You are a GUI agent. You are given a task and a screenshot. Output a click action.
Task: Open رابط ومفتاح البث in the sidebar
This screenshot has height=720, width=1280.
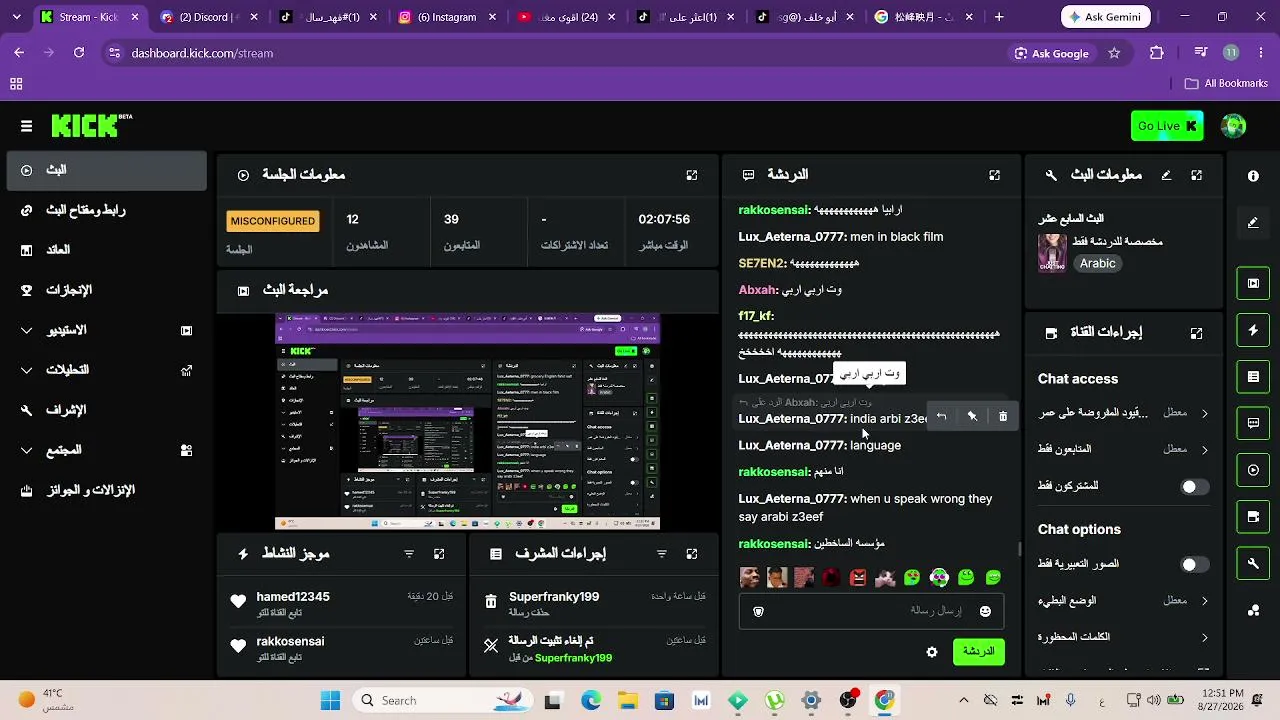tap(107, 210)
